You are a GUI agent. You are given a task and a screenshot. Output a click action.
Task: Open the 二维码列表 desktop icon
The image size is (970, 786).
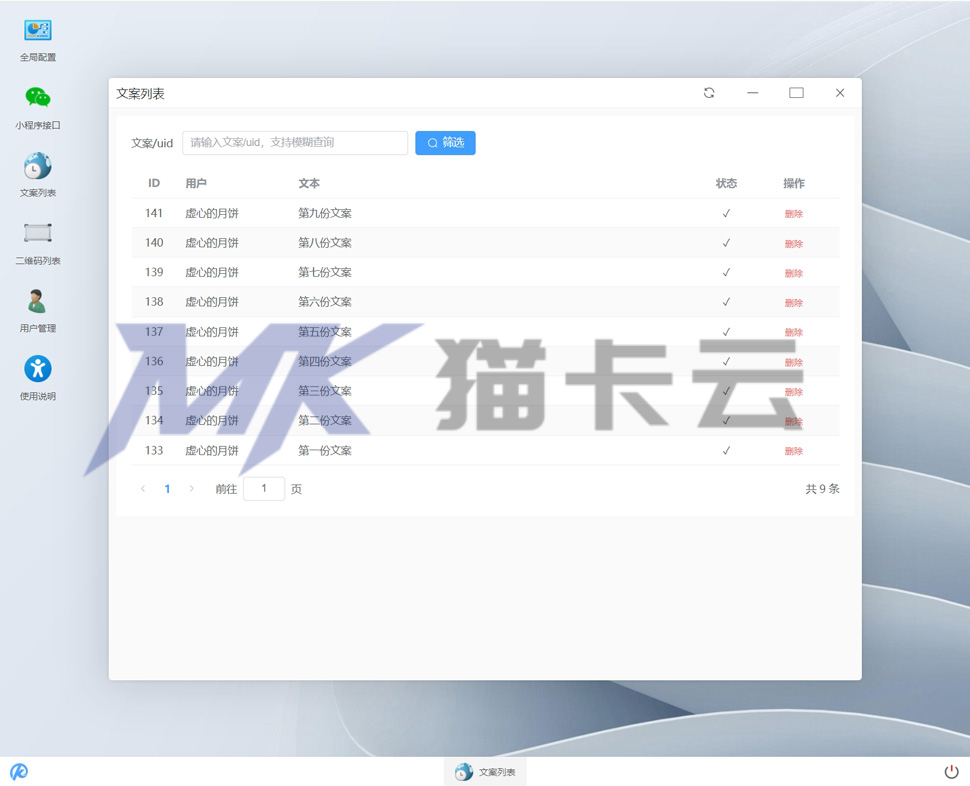[x=38, y=243]
